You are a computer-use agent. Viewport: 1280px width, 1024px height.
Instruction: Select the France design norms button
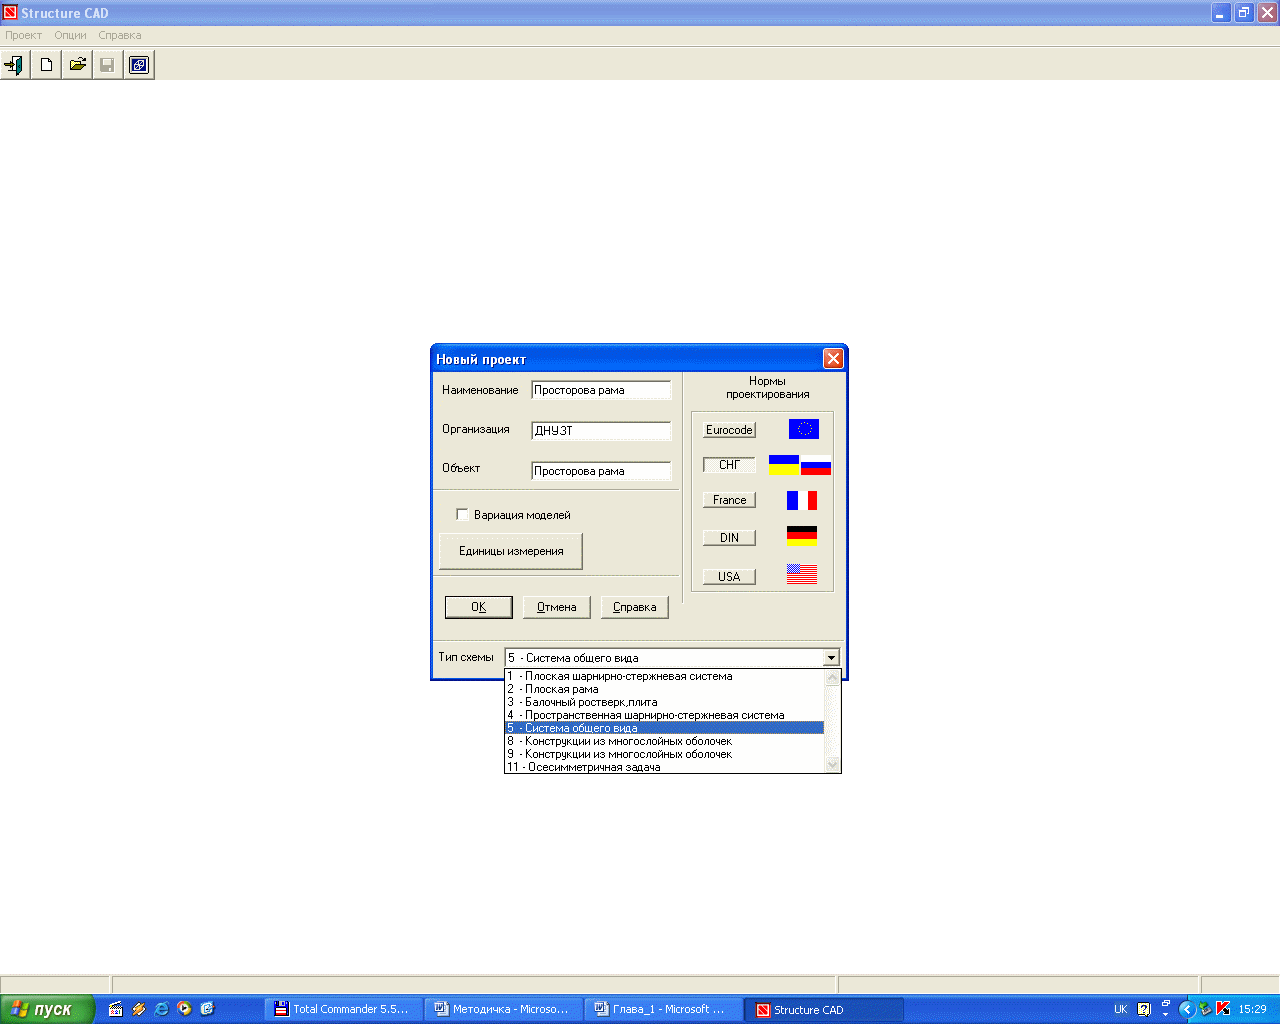pos(729,500)
